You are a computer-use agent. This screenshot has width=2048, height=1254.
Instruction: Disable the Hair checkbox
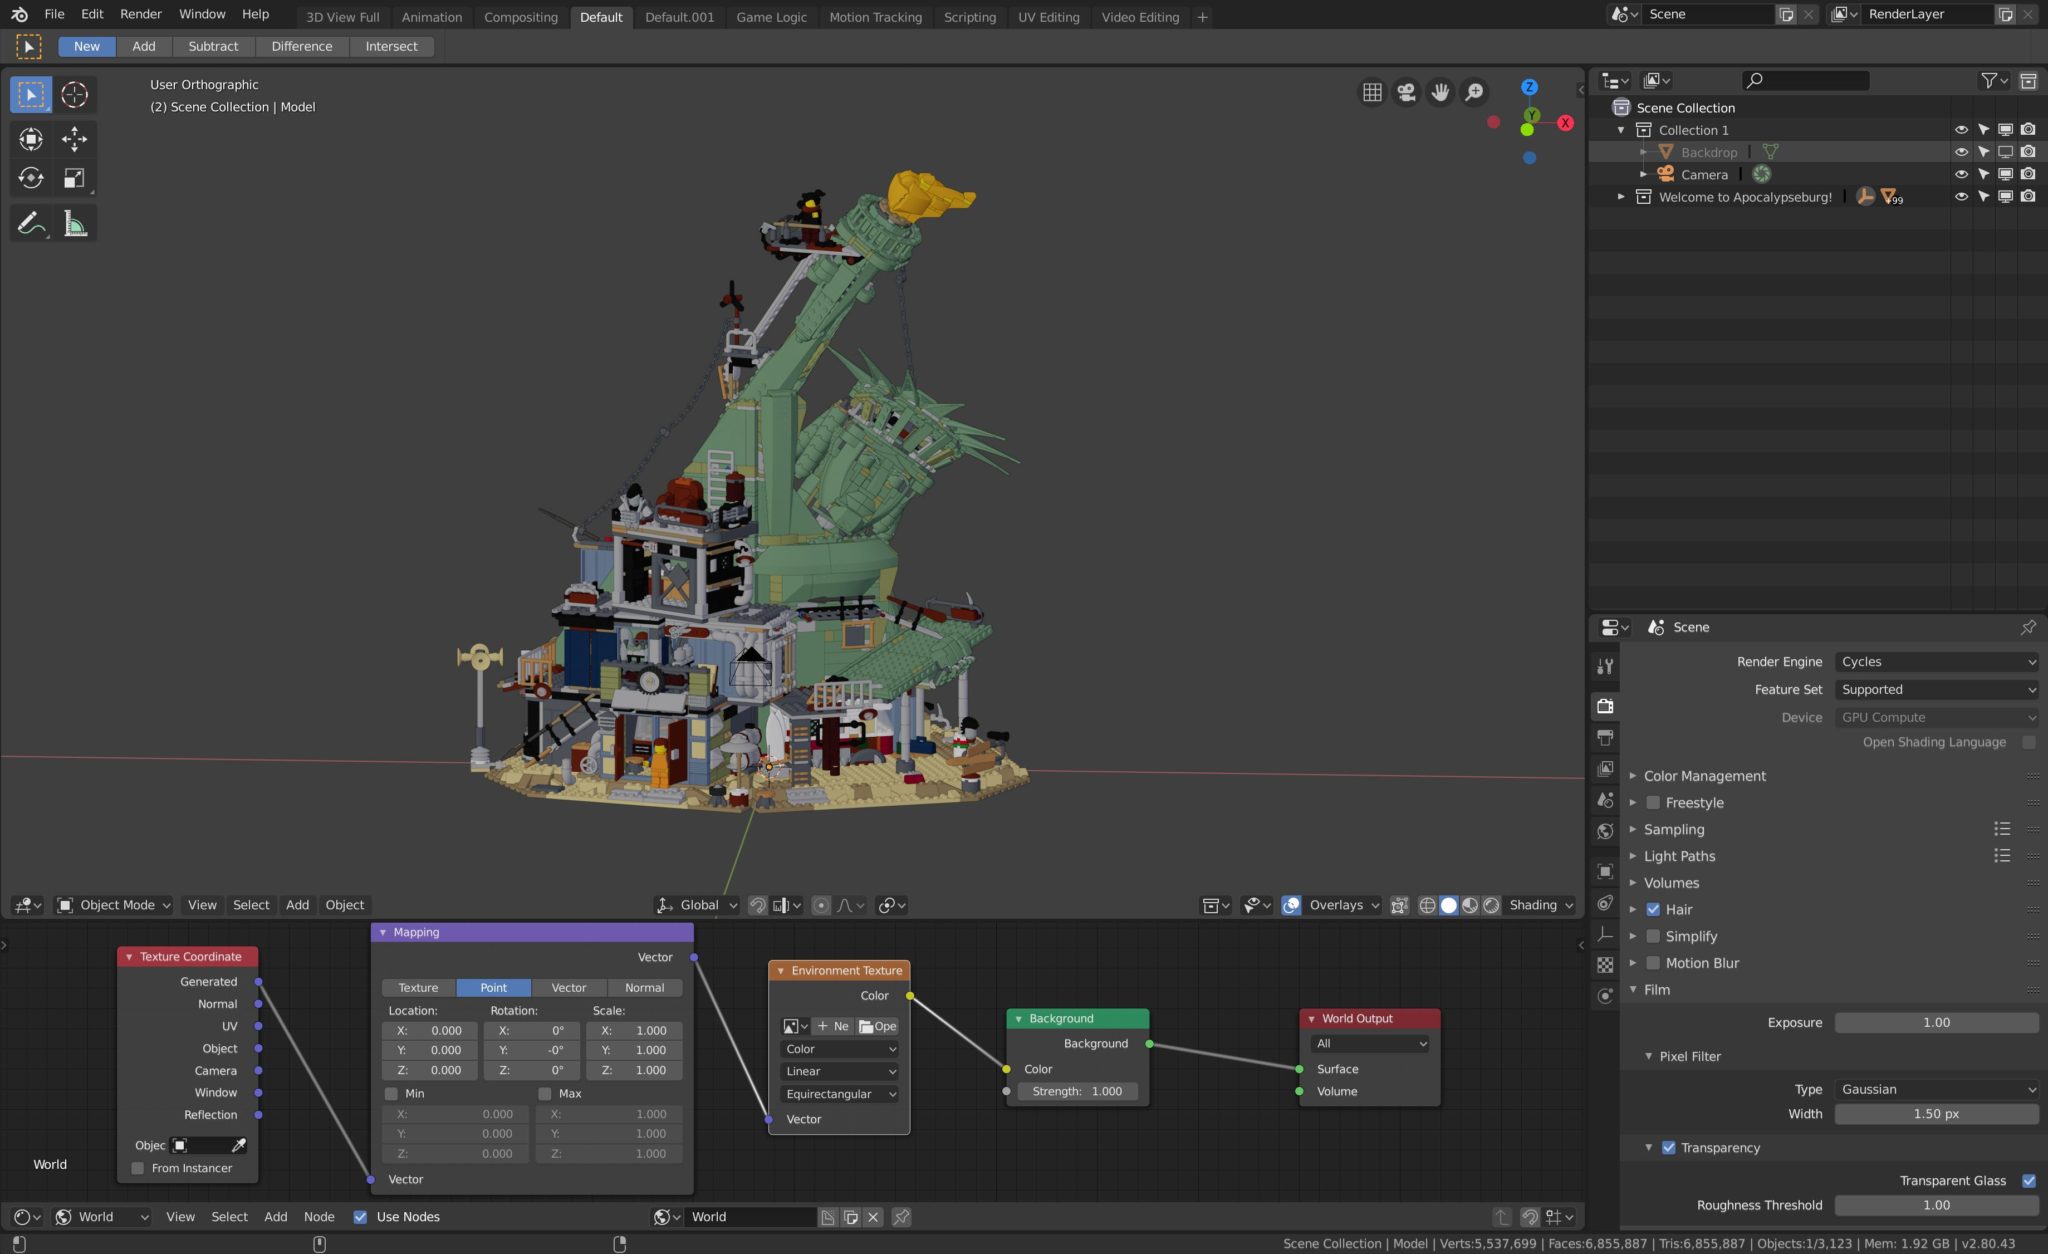click(1653, 909)
